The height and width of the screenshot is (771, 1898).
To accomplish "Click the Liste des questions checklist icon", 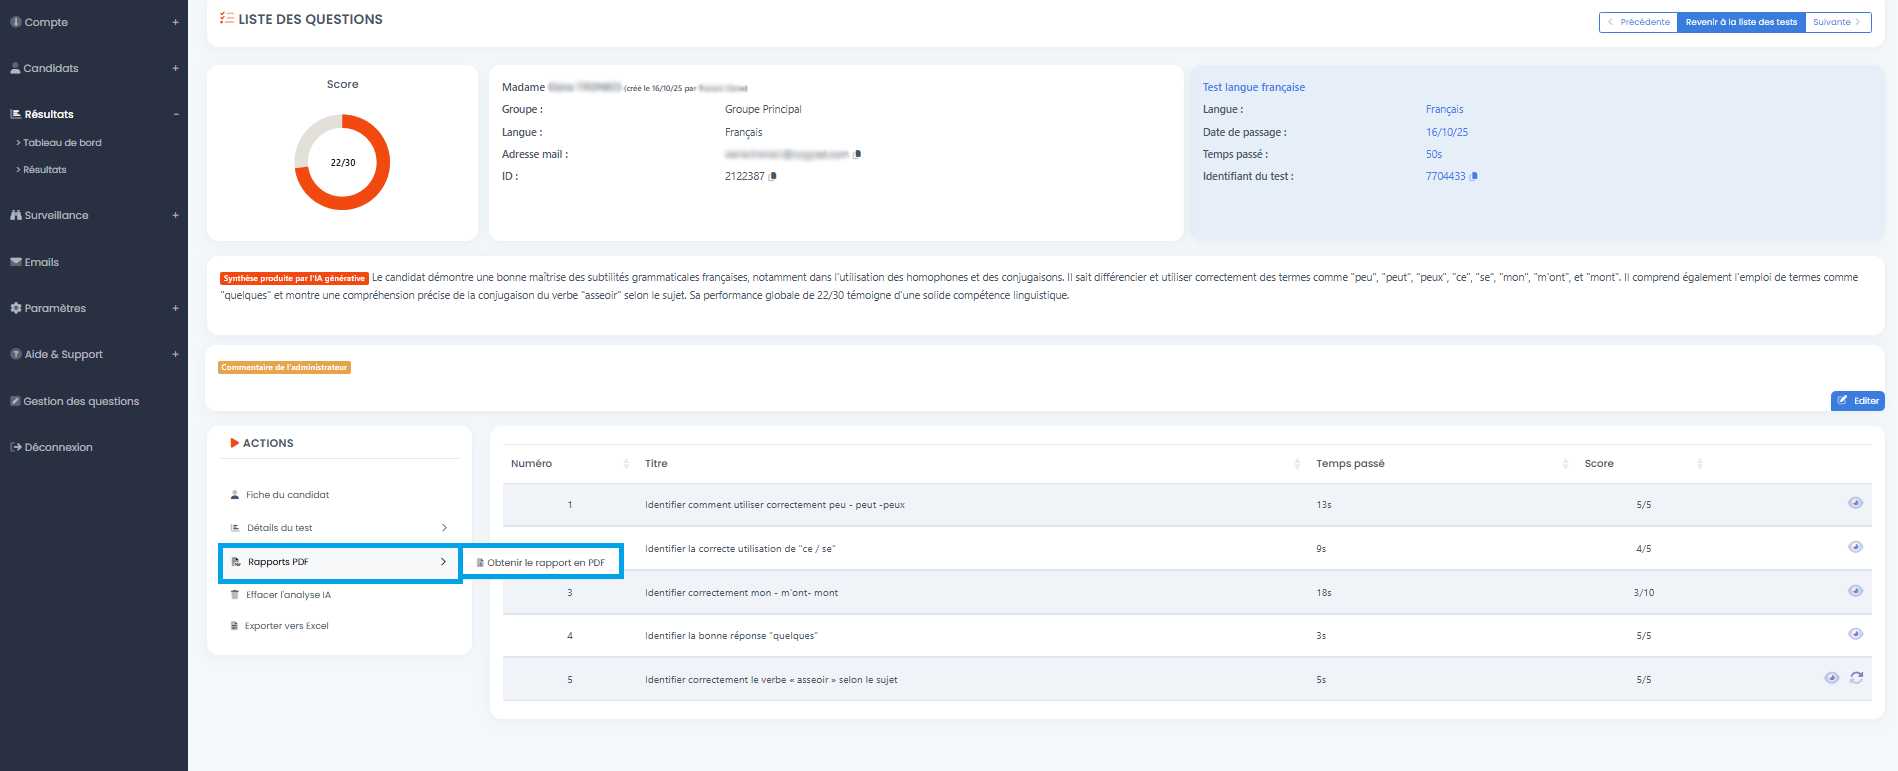I will click(x=227, y=18).
